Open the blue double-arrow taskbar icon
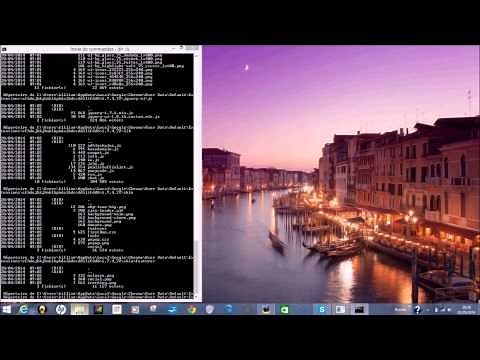The width and height of the screenshot is (480, 360). (172, 310)
